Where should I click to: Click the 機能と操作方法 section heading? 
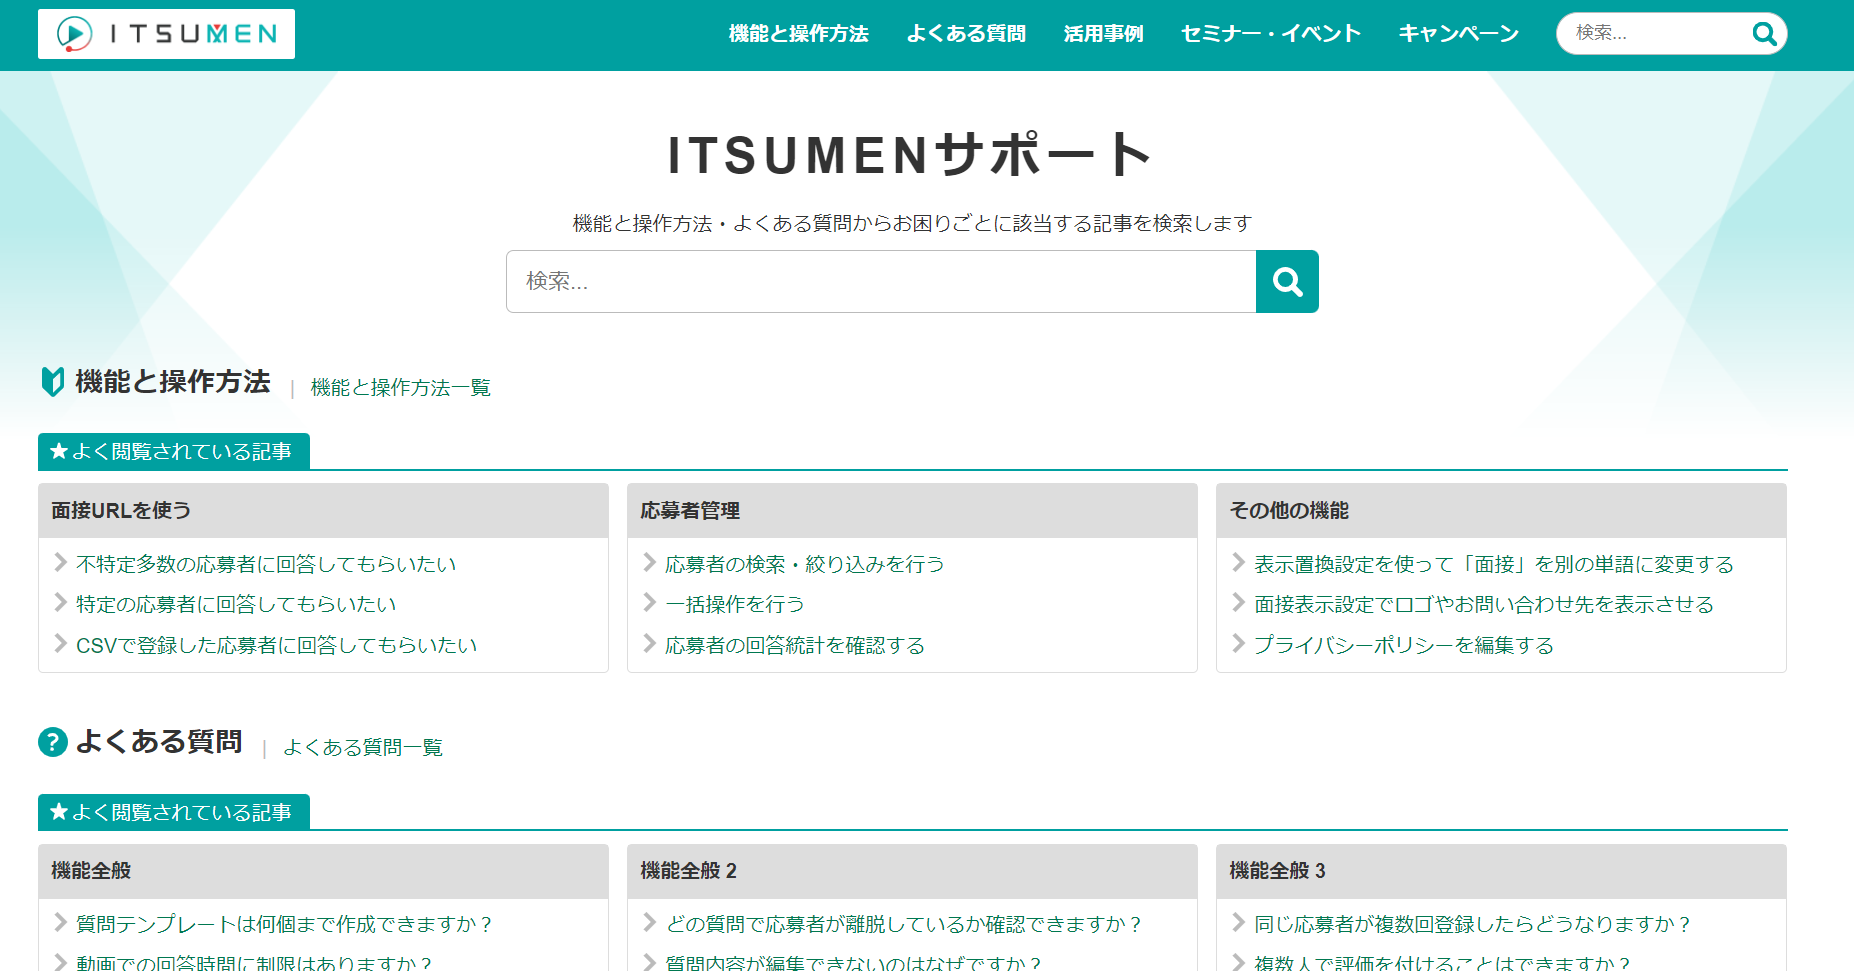coord(173,382)
